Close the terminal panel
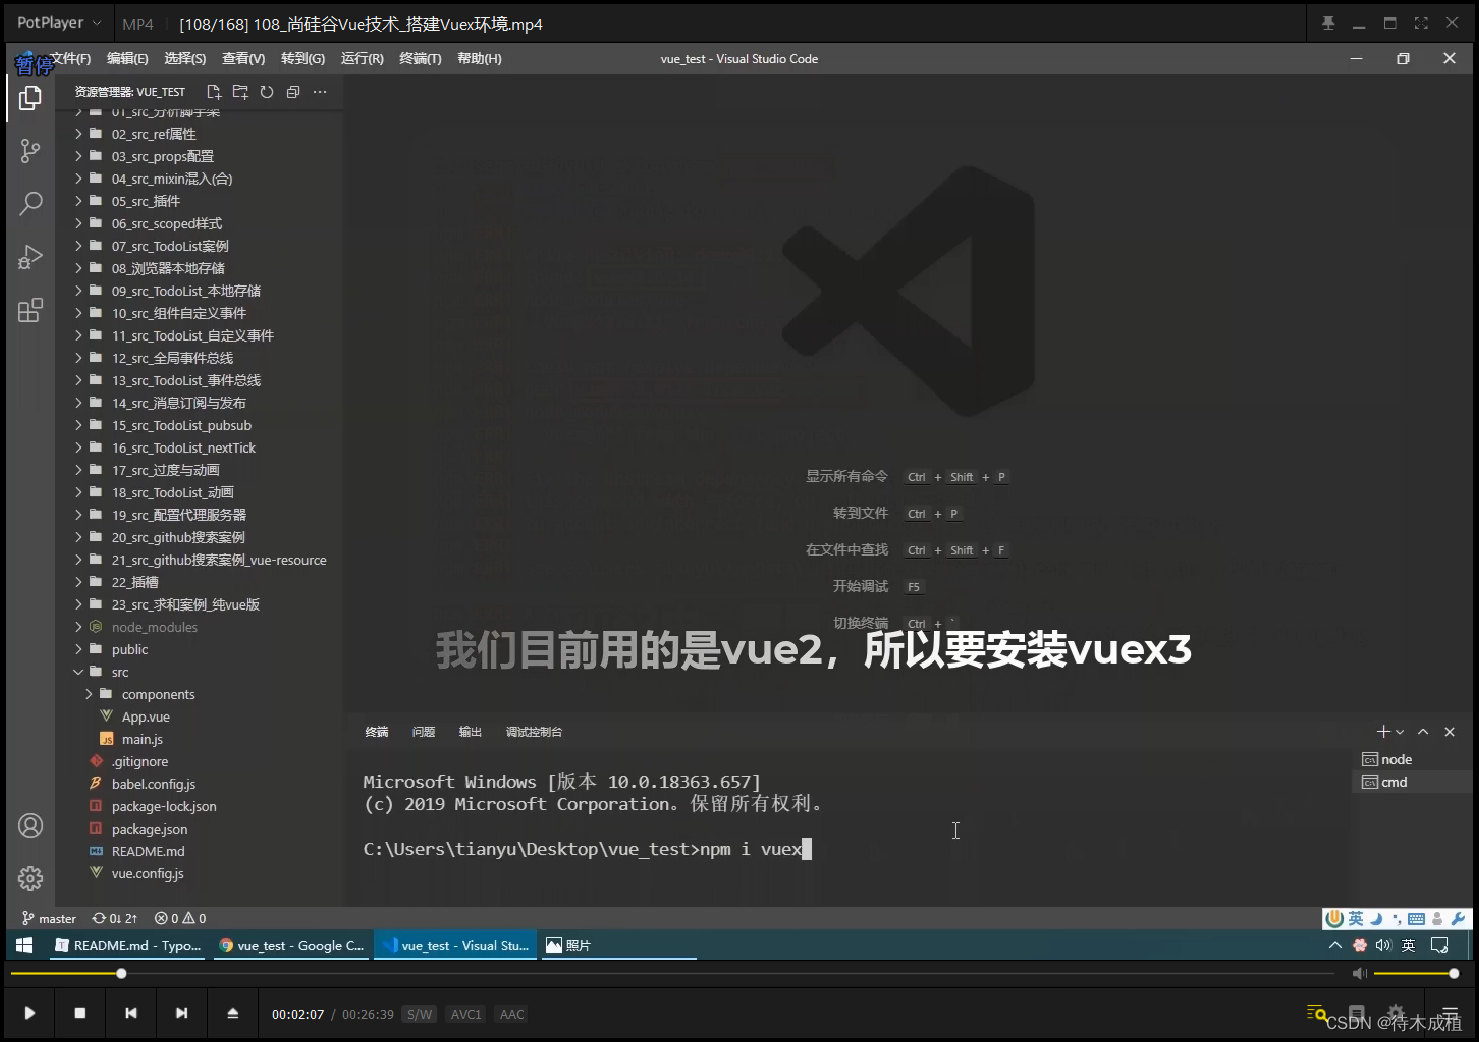The image size is (1479, 1042). 1450,732
